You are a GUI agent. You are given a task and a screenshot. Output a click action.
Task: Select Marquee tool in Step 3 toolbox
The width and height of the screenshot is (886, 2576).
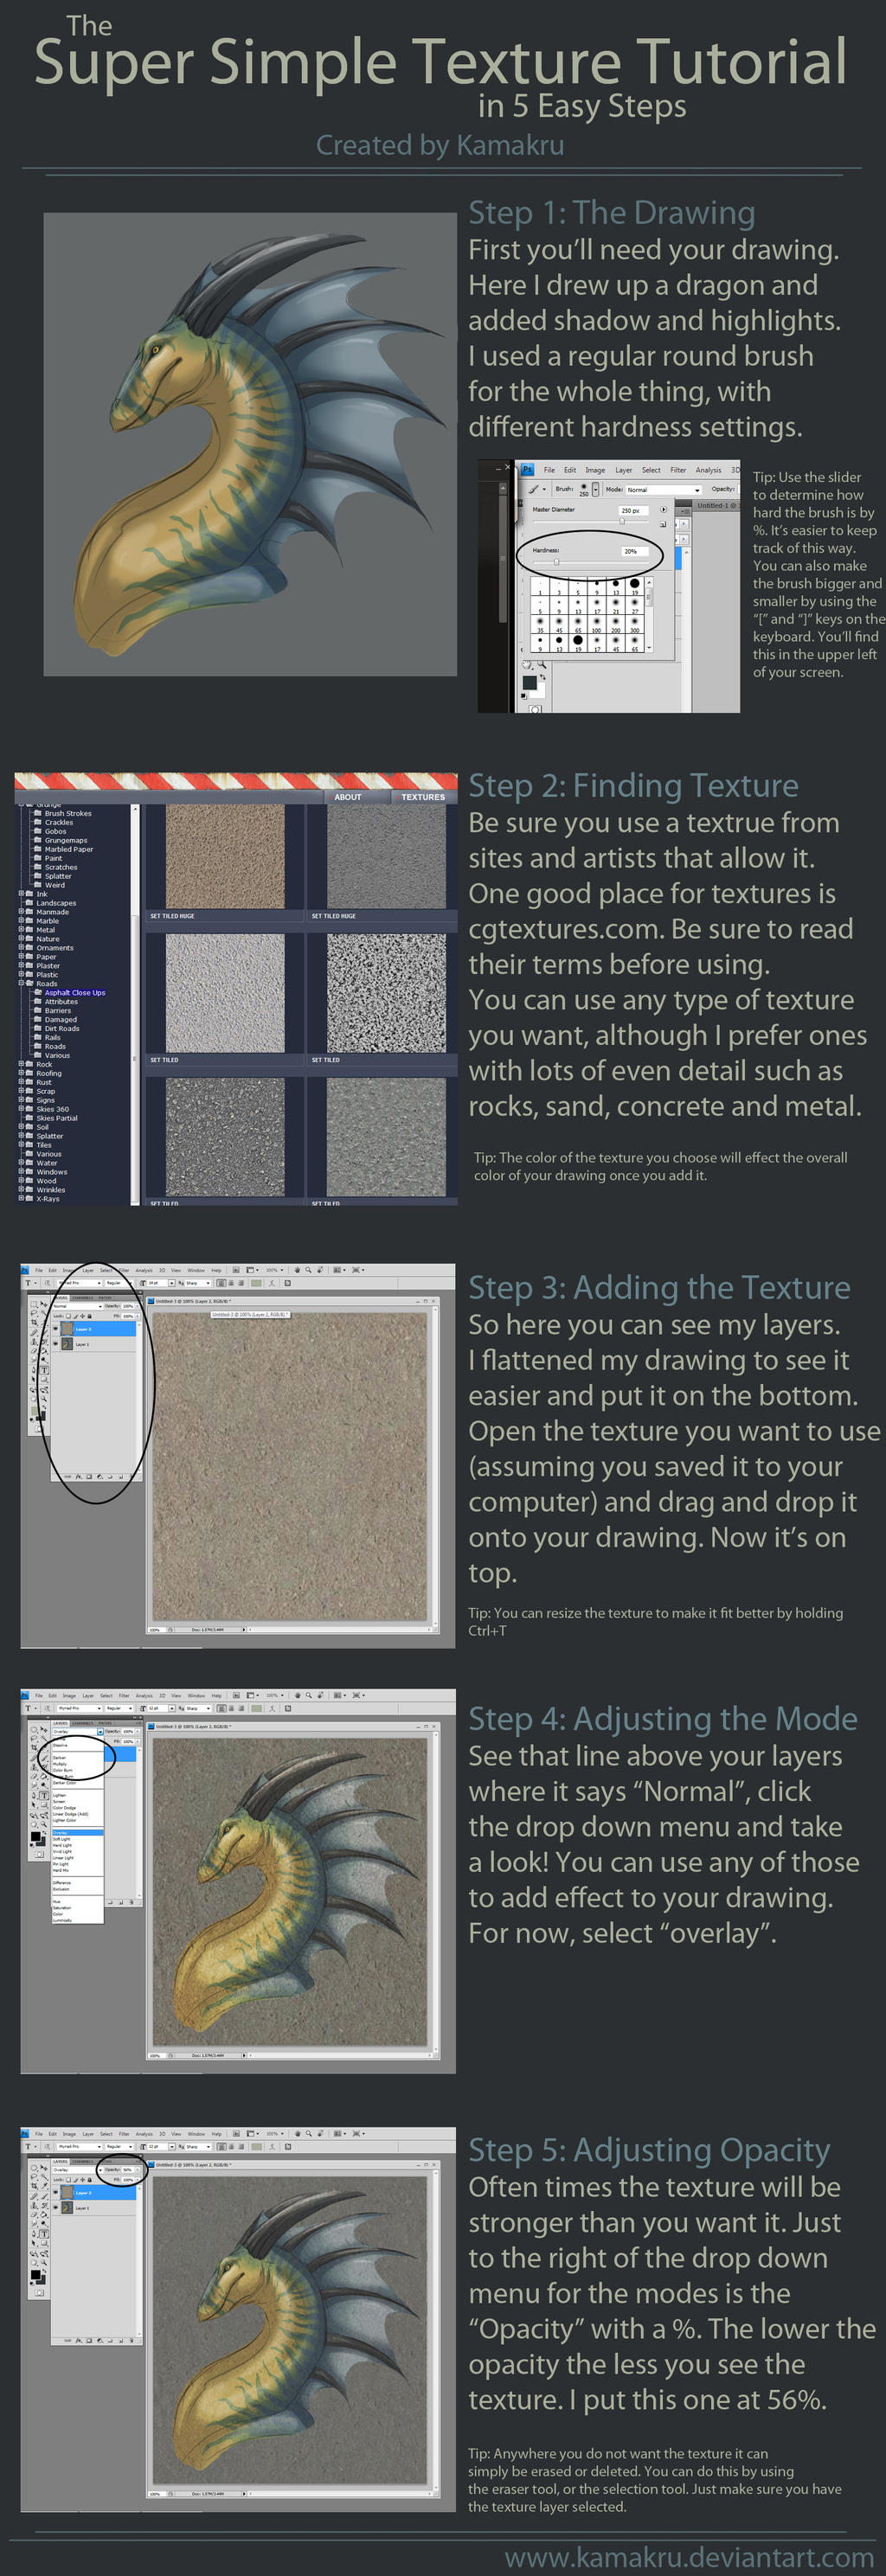pyautogui.click(x=34, y=1305)
